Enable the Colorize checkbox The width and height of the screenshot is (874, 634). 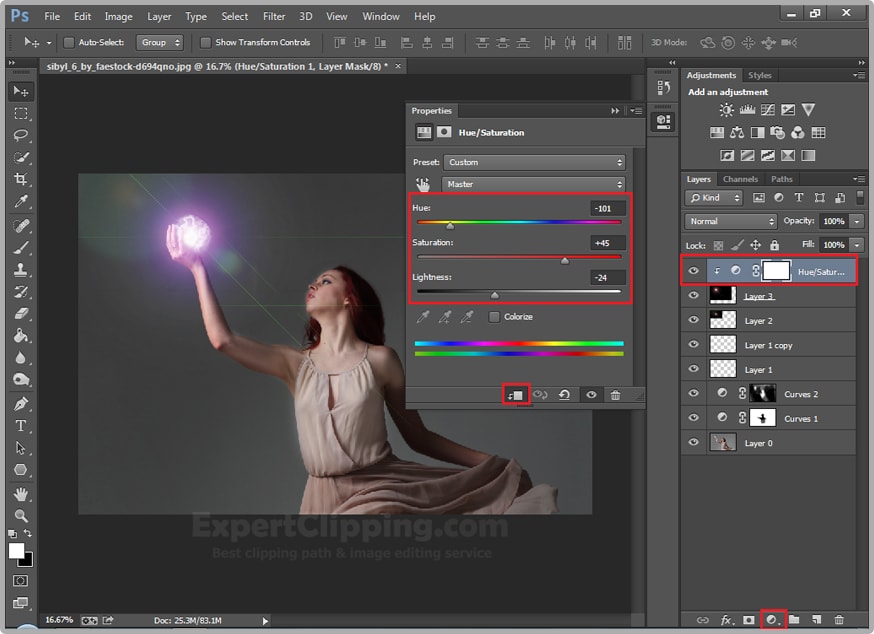coord(495,317)
